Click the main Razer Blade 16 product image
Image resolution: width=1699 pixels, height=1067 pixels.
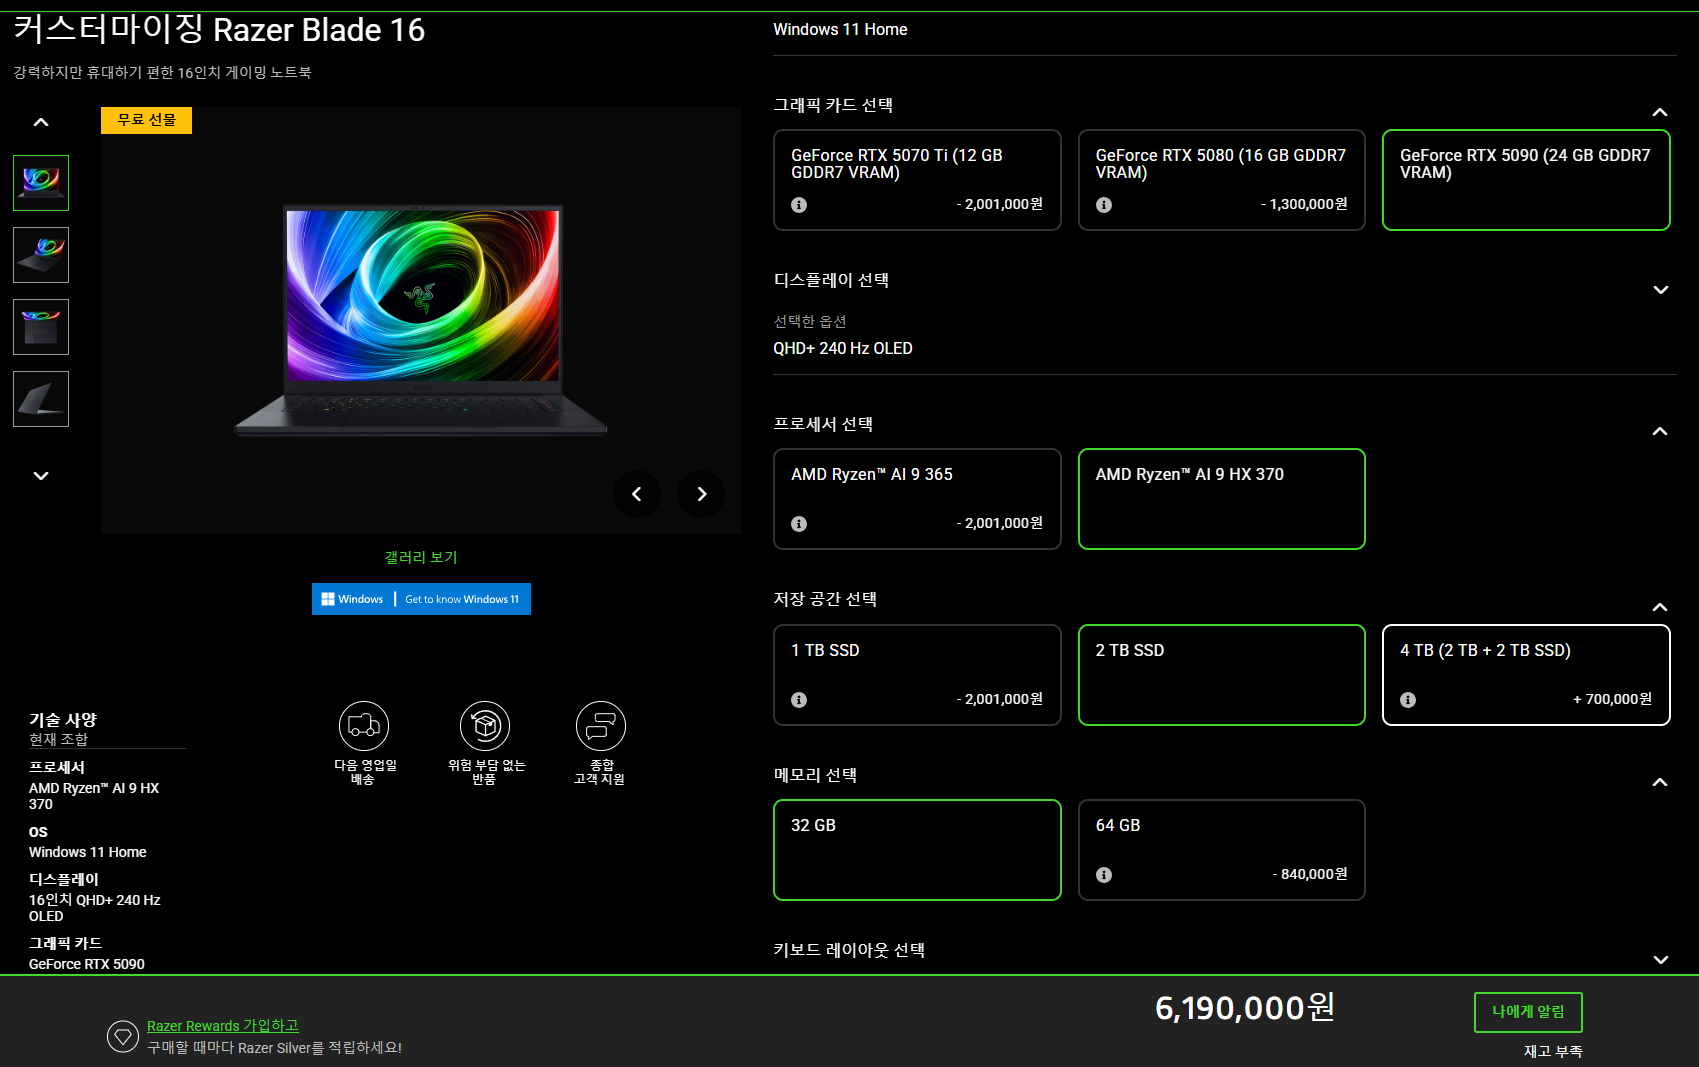coord(421,320)
